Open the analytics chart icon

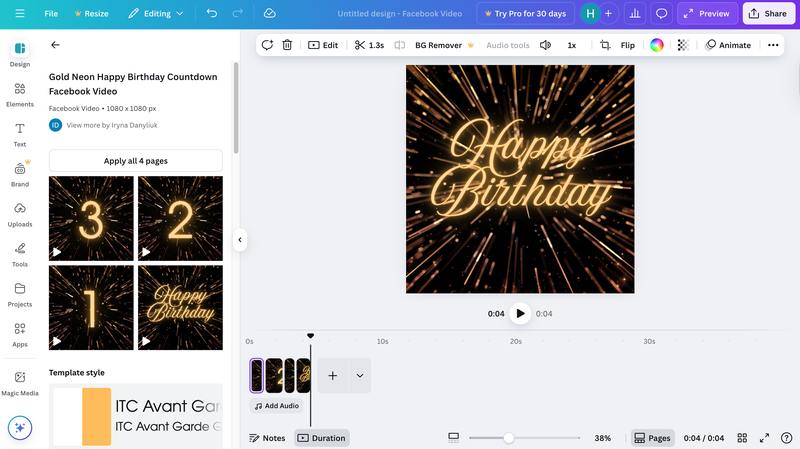[635, 14]
